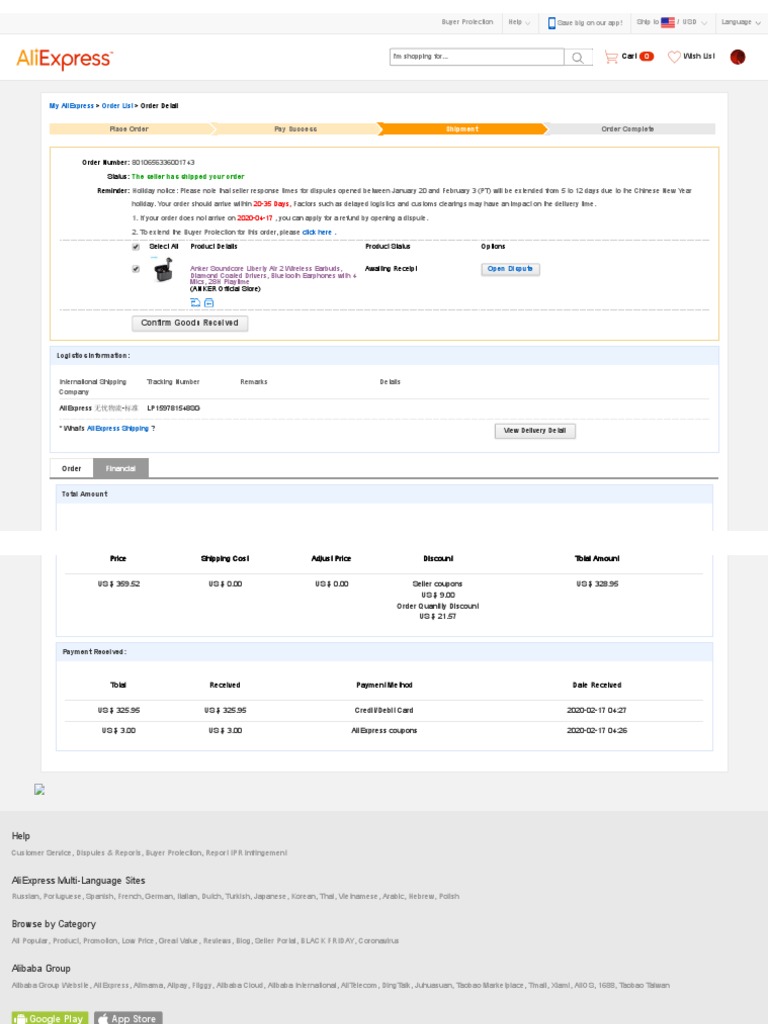The width and height of the screenshot is (768, 1024).
Task: Click the red 2020-04-17 arrival date
Action: point(255,218)
